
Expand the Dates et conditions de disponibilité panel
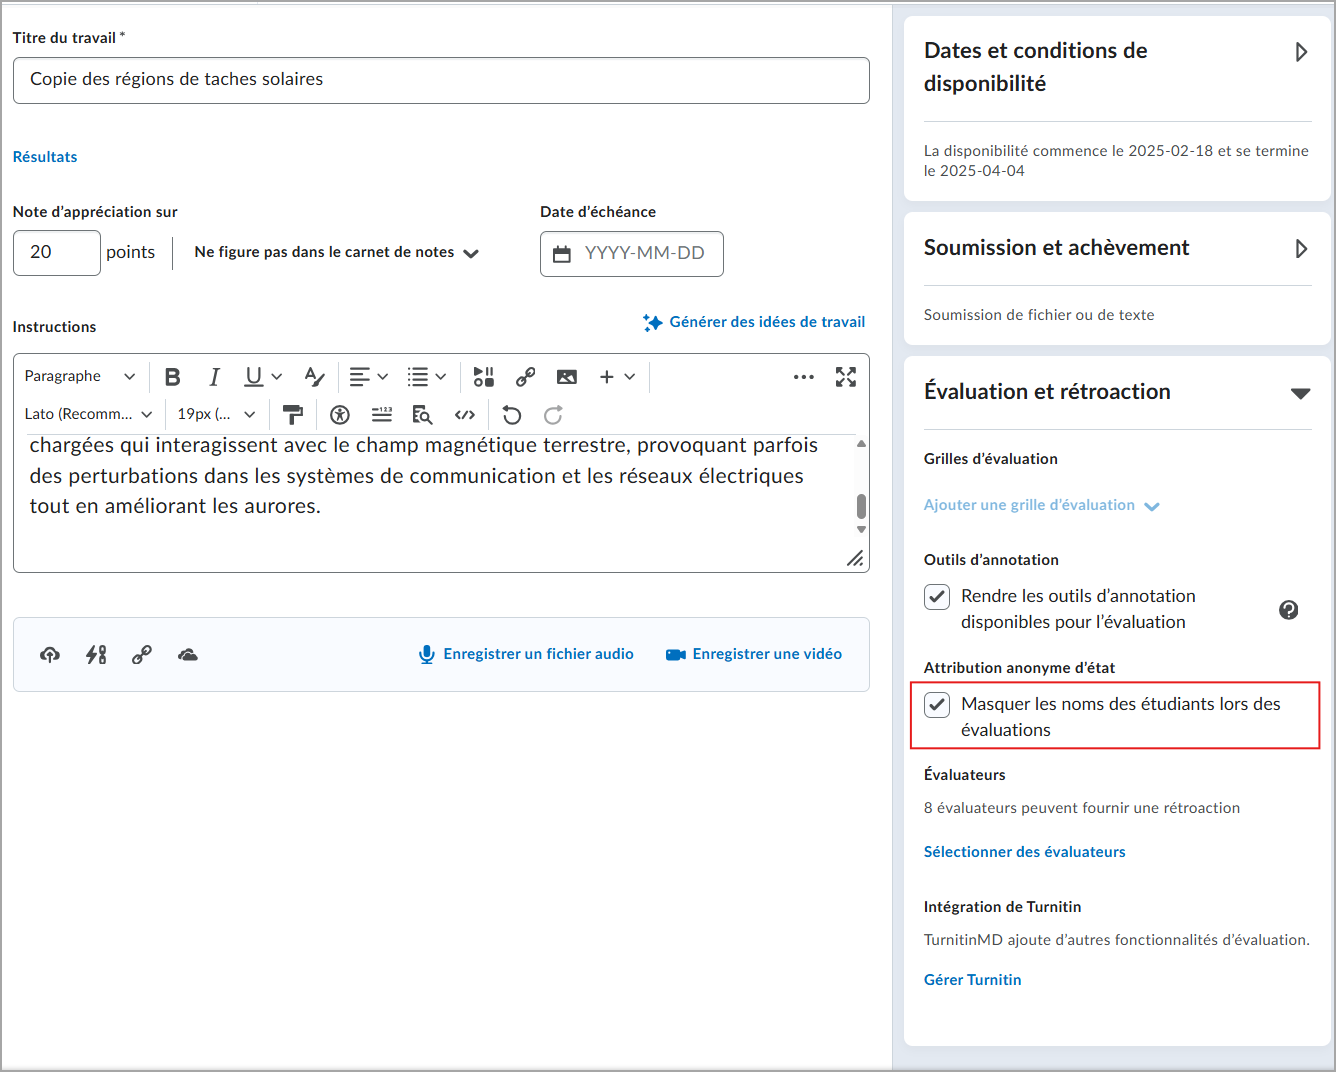(x=1303, y=51)
